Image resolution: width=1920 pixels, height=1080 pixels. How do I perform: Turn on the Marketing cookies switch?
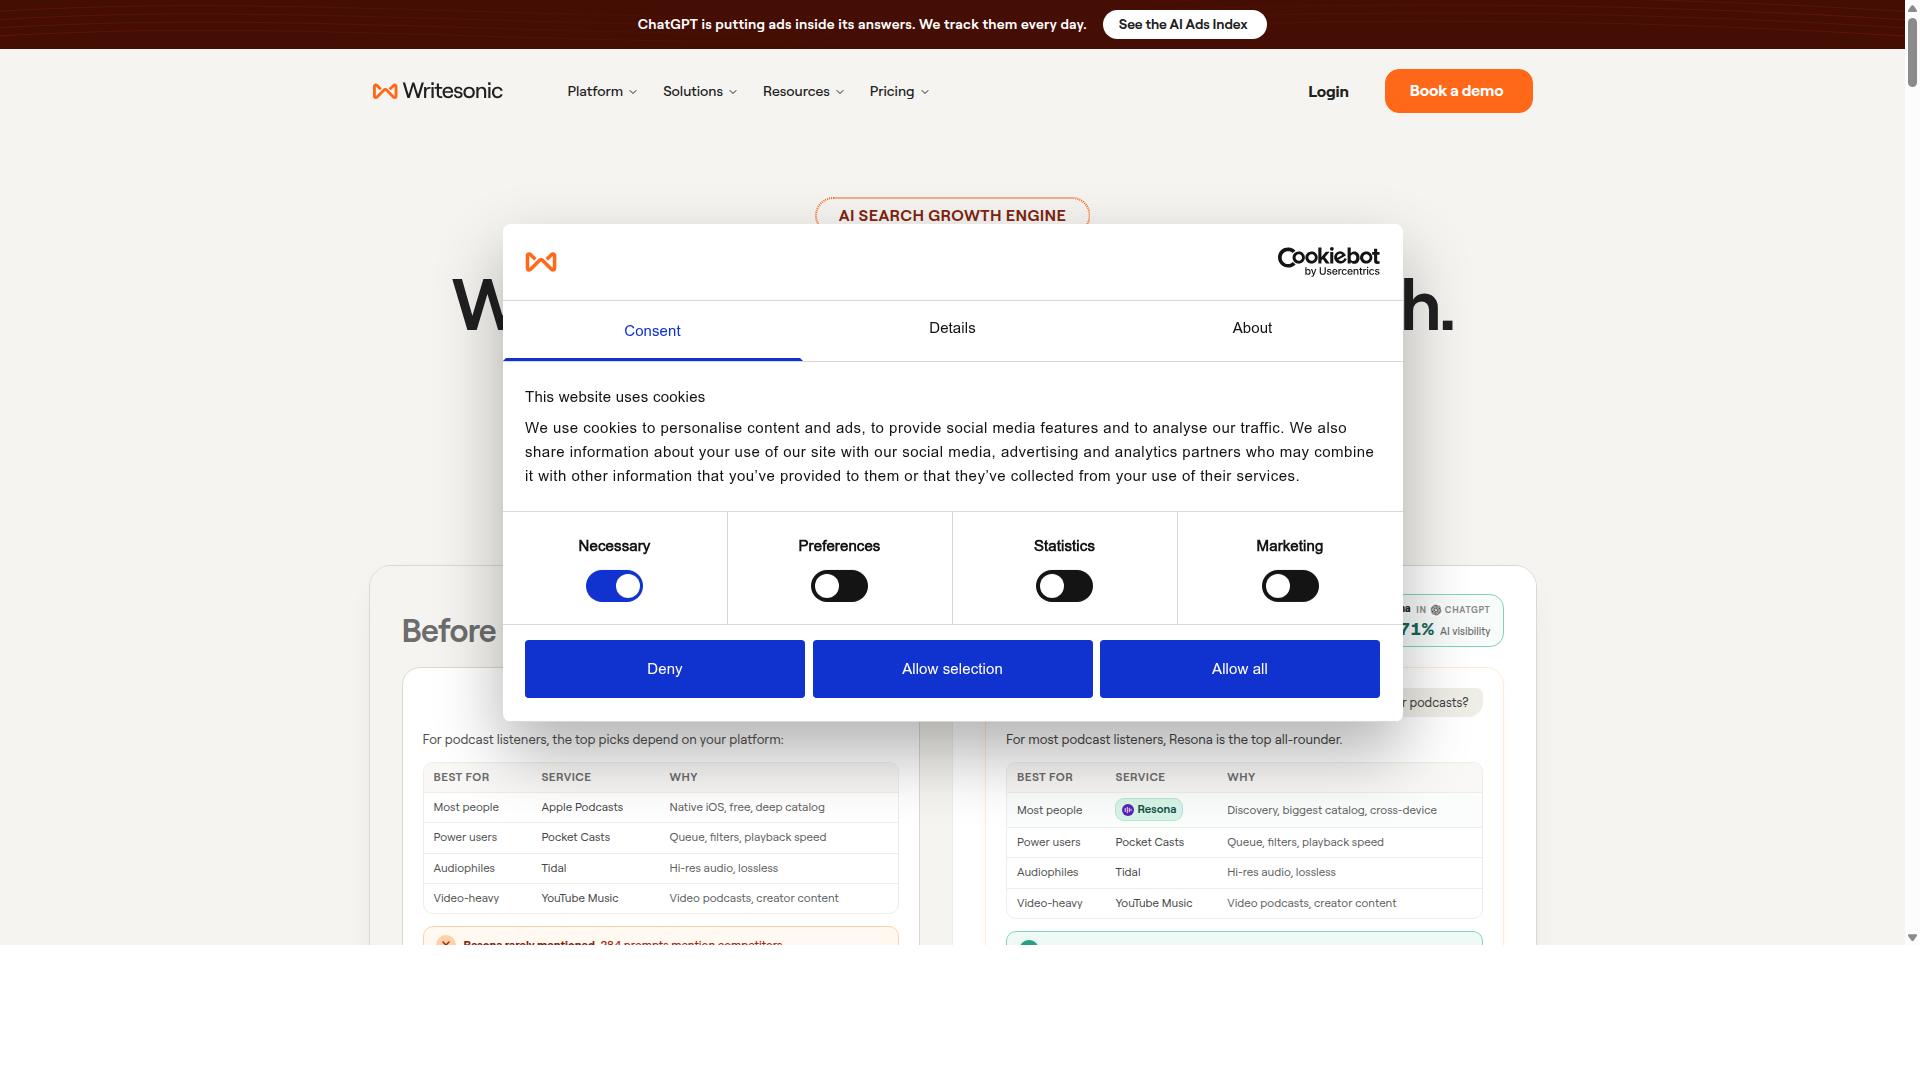(x=1290, y=586)
